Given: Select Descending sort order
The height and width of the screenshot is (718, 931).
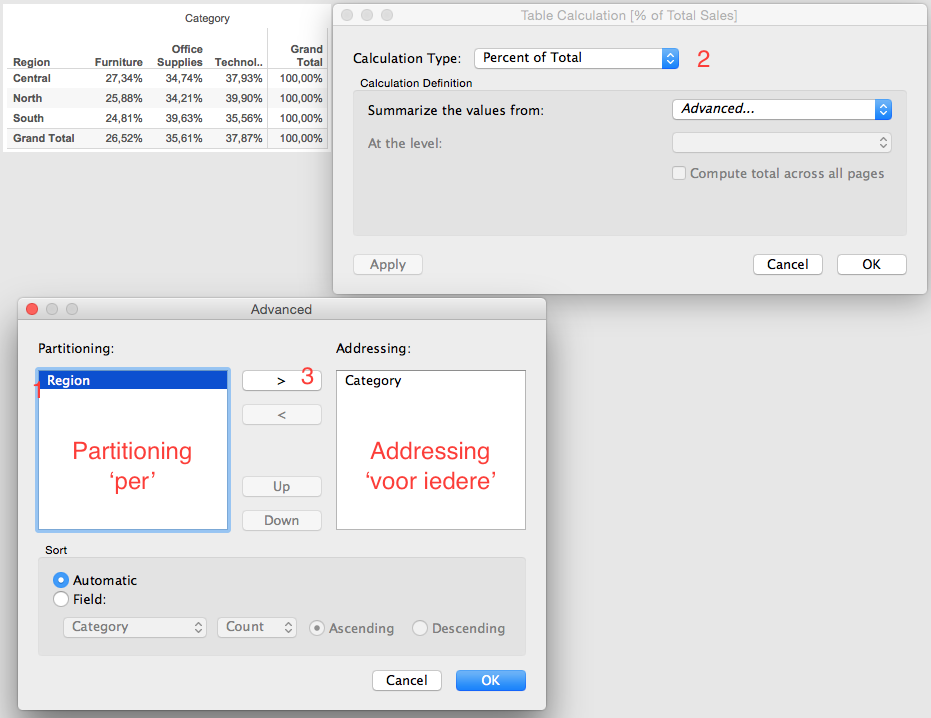Looking at the screenshot, I should [420, 629].
